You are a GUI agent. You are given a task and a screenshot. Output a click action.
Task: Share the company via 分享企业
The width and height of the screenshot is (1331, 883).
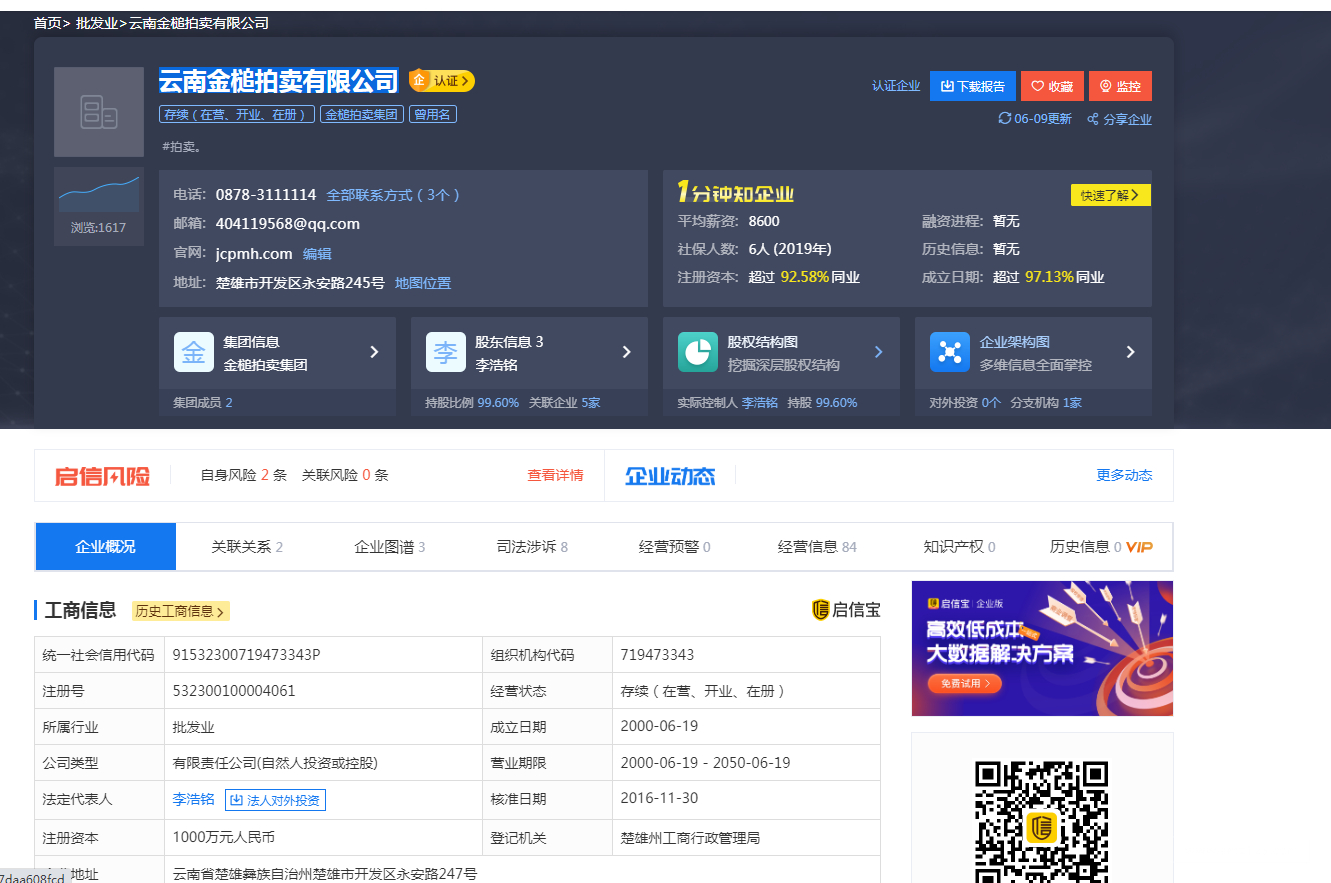(1119, 119)
